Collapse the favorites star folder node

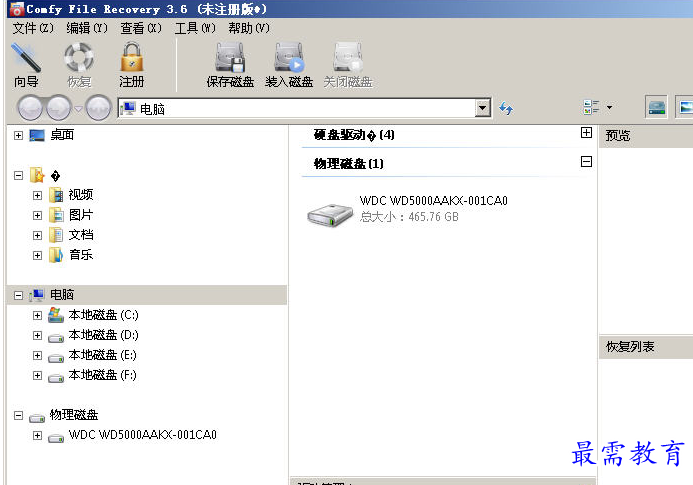click(x=18, y=176)
